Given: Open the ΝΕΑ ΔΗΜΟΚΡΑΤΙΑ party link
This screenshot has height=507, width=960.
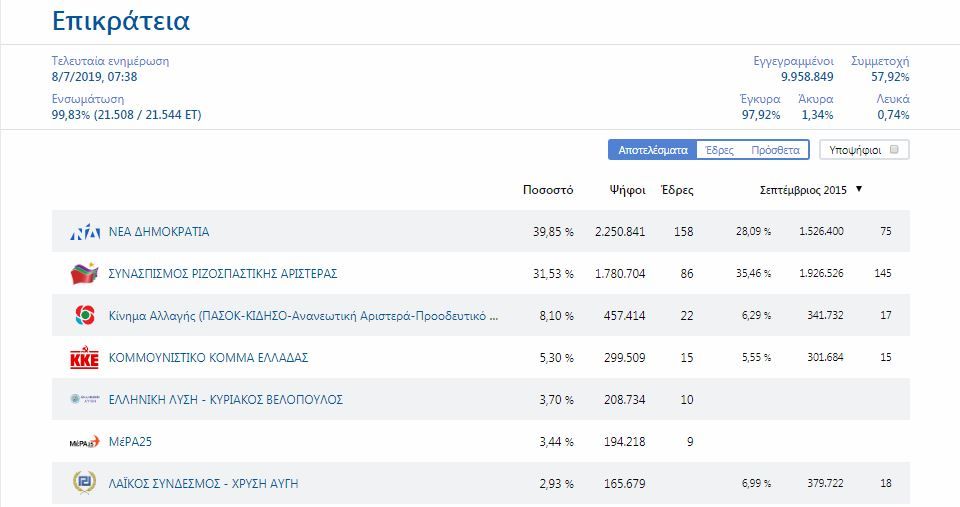Looking at the screenshot, I should tap(159, 231).
